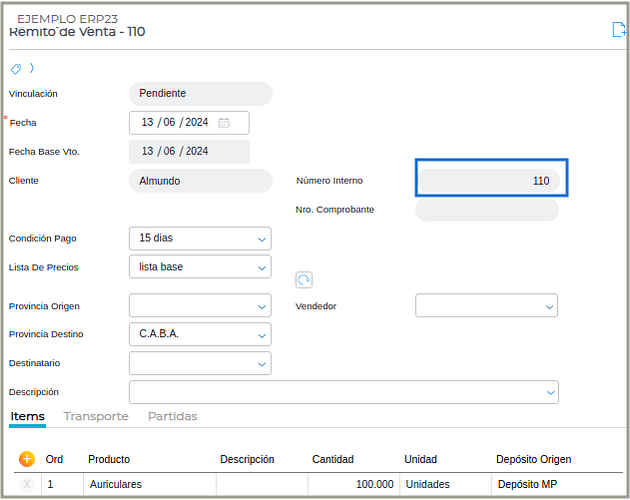Image resolution: width=630 pixels, height=500 pixels.
Task: Remove the Auriculares row with X icon
Action: [x=27, y=484]
